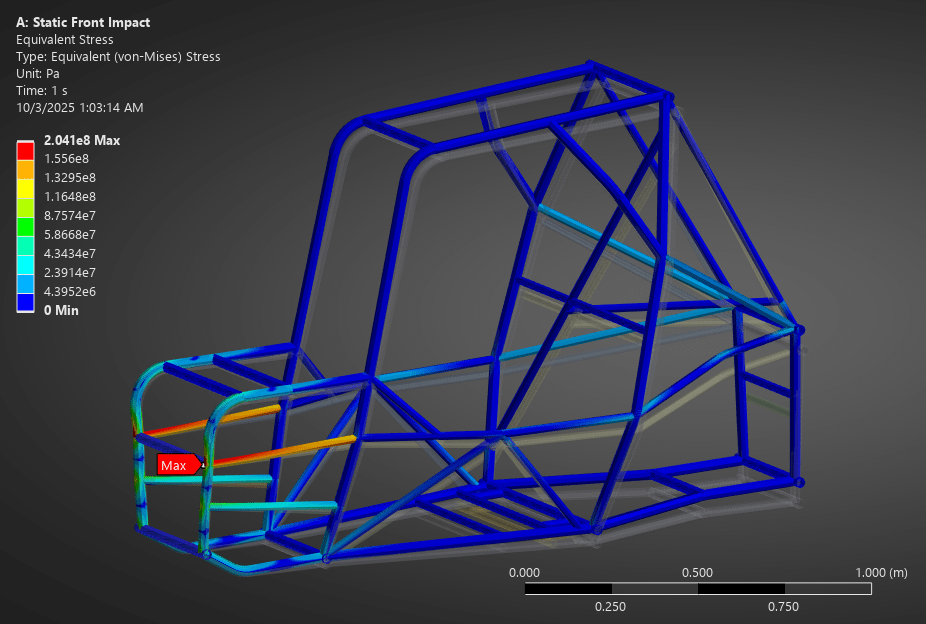926x624 pixels.
Task: Click the 'A: Static Front Impact' title
Action: point(84,22)
